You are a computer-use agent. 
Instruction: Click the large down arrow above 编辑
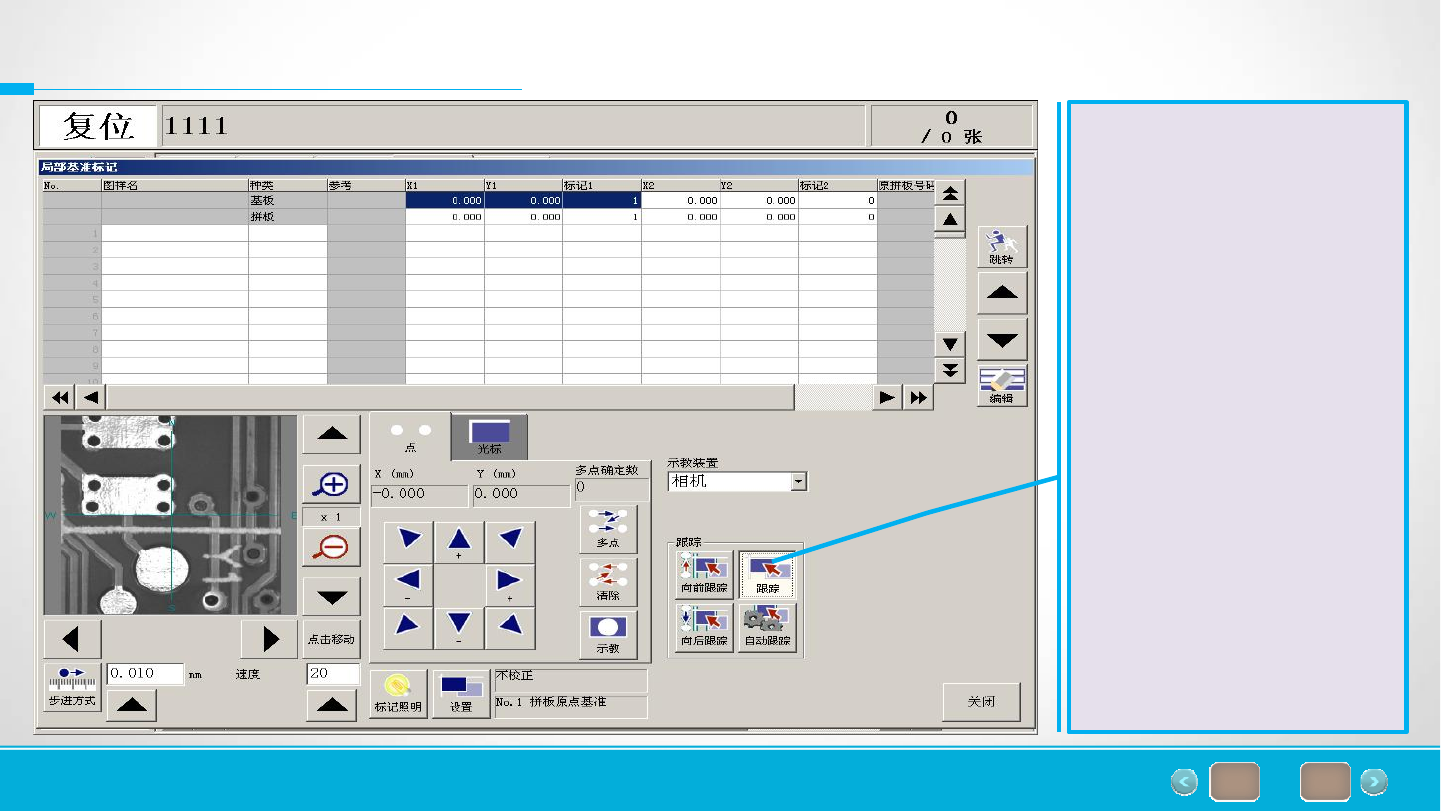1002,340
